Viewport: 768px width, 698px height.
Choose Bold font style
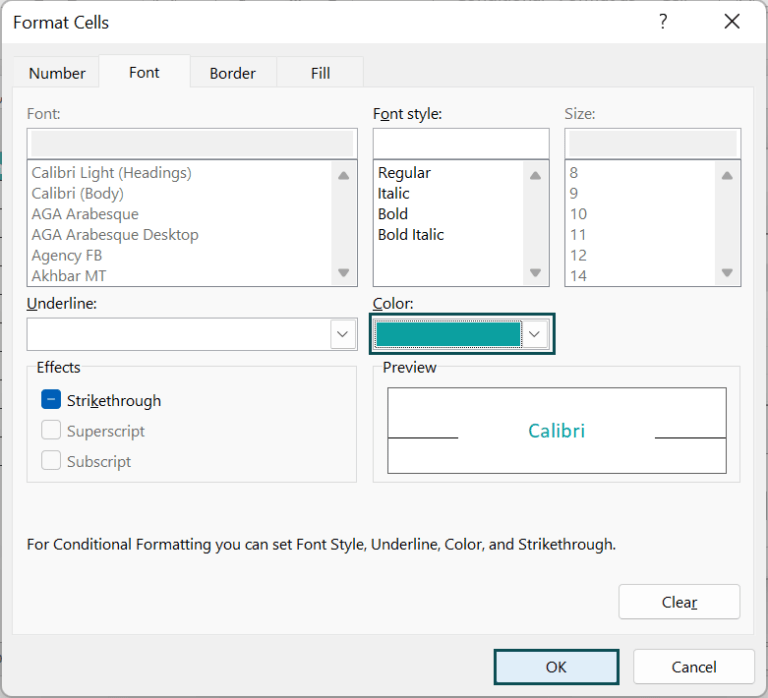click(x=392, y=214)
